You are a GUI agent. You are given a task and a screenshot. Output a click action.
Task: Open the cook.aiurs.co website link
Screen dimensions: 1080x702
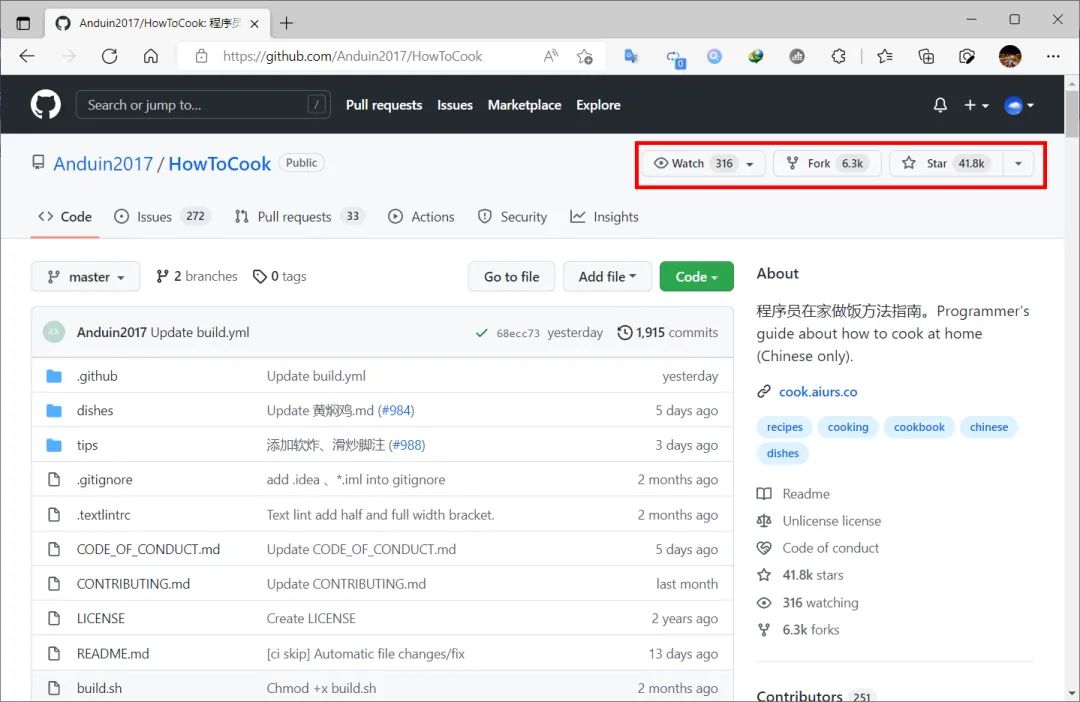coord(818,391)
